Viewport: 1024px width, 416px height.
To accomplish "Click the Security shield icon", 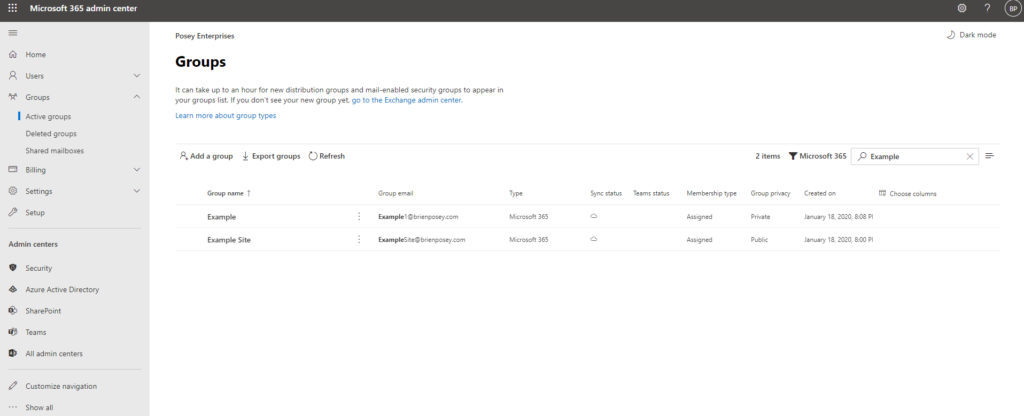I will click(x=12, y=268).
